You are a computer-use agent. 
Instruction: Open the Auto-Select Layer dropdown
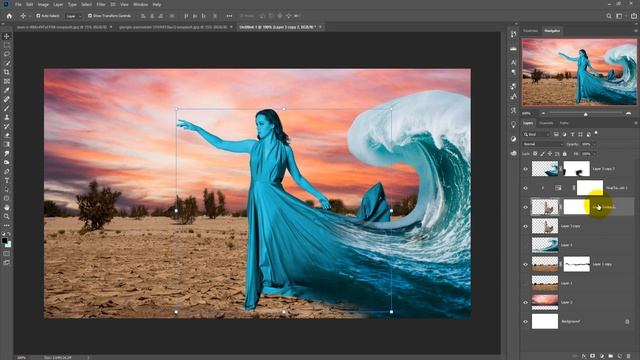73,16
